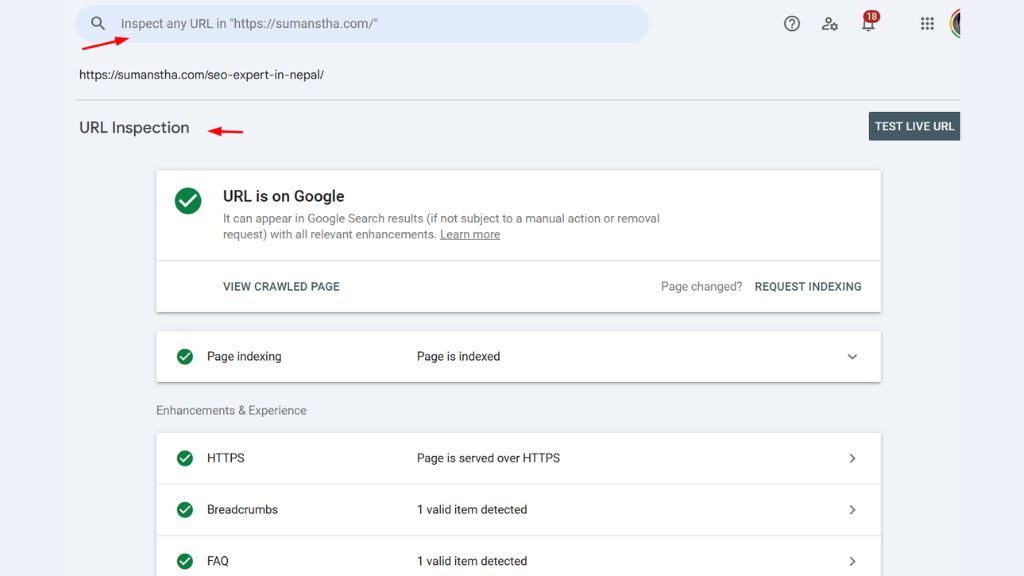Click the URL Inspection heading
The height and width of the screenshot is (576, 1024).
tap(134, 127)
